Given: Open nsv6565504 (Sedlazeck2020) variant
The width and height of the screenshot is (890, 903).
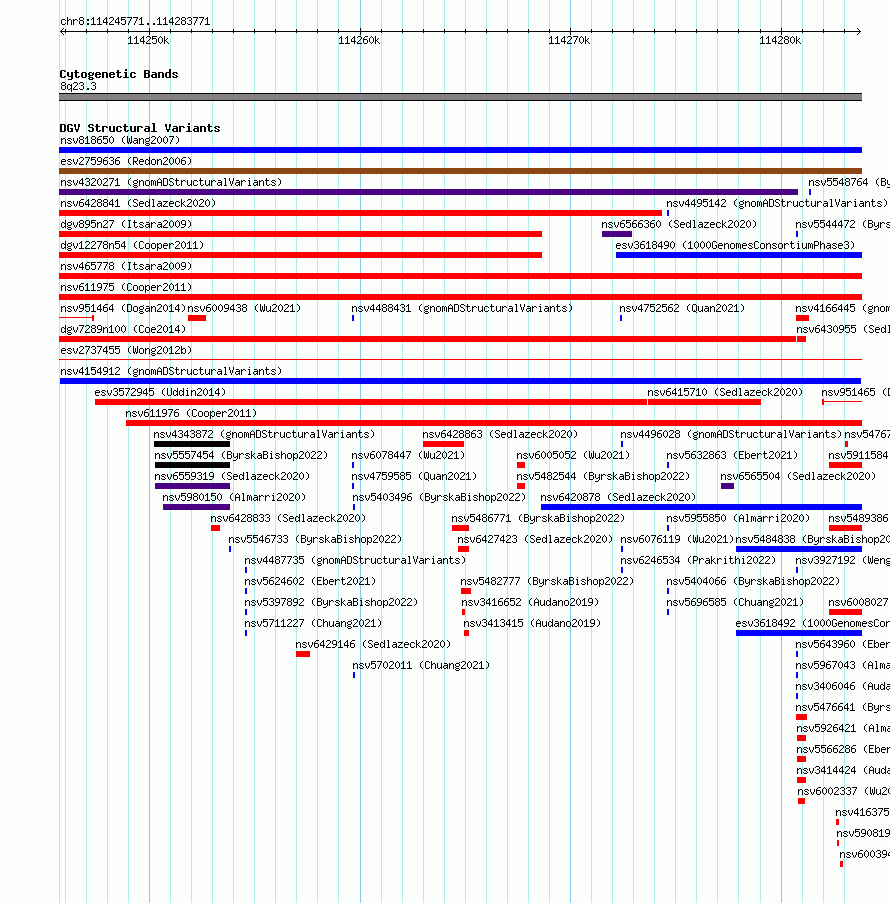Looking at the screenshot, I should click(798, 477).
